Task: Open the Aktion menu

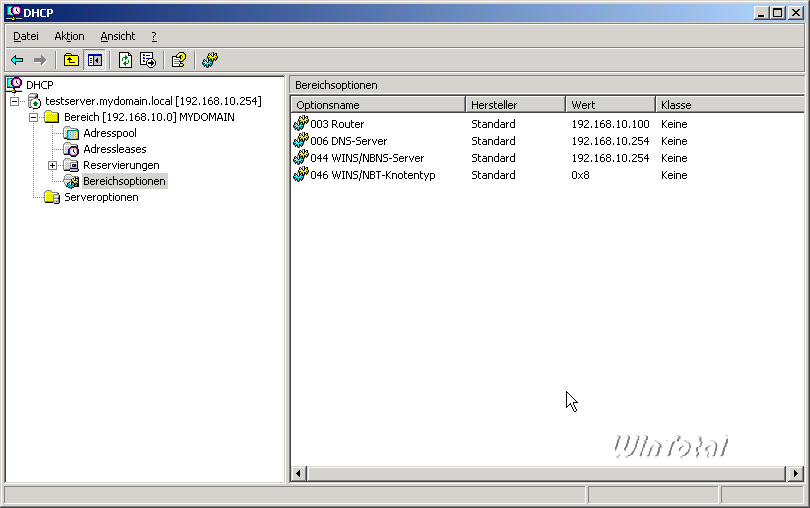Action: tap(69, 36)
